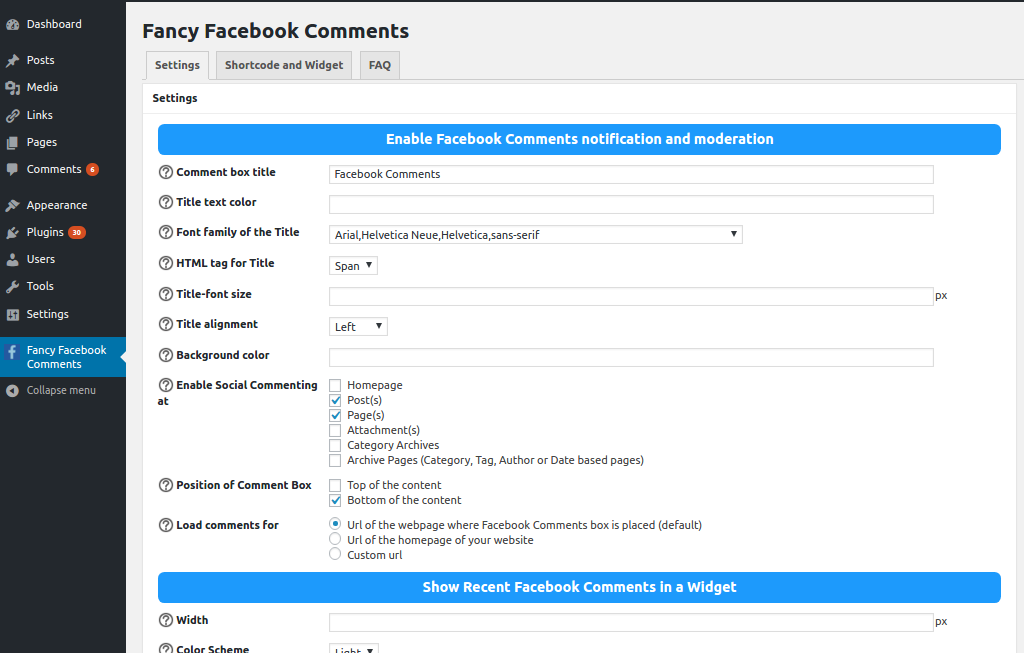Open the Media library icon
This screenshot has width=1024, height=653.
click(x=13, y=88)
